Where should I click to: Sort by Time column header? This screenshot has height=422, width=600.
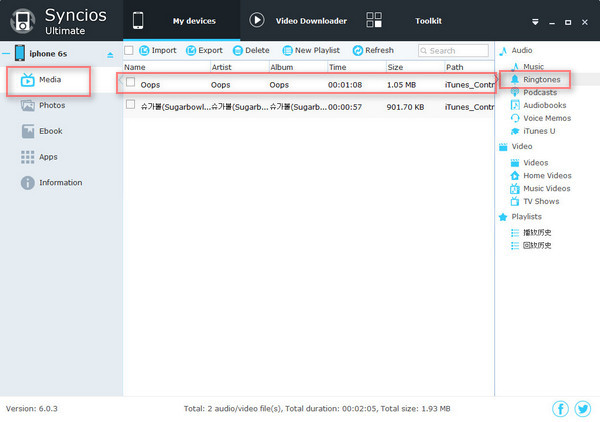(338, 67)
